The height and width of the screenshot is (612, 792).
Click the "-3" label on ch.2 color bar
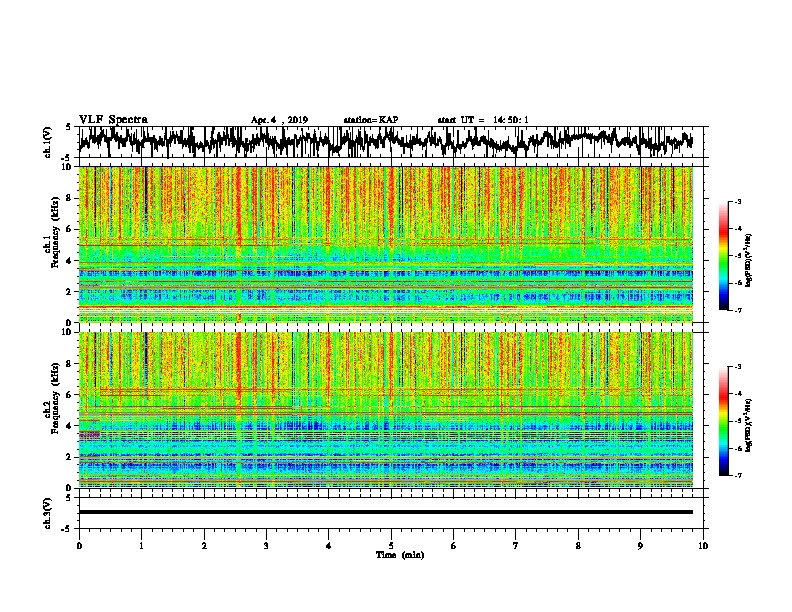737,367
